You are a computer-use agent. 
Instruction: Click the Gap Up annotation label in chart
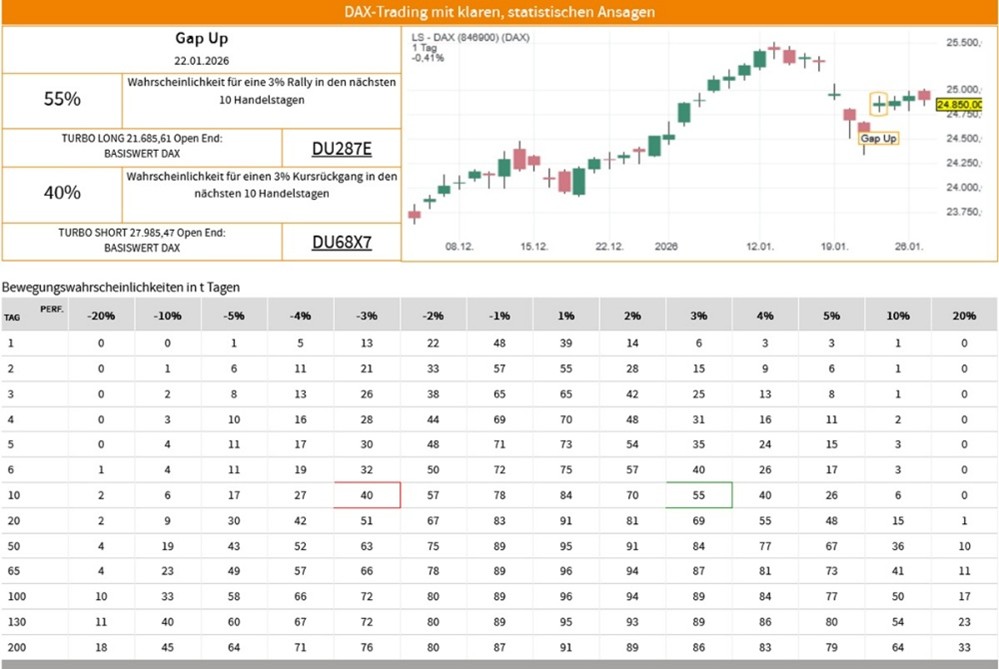pos(878,138)
